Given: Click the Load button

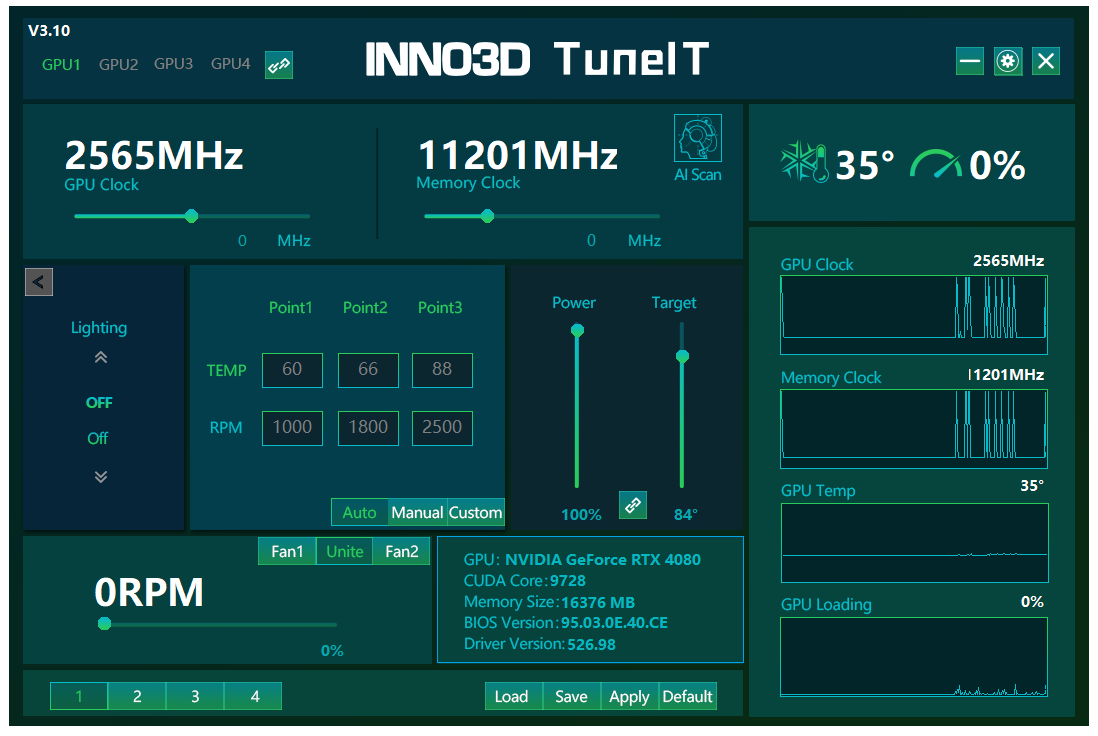Looking at the screenshot, I should [x=514, y=697].
